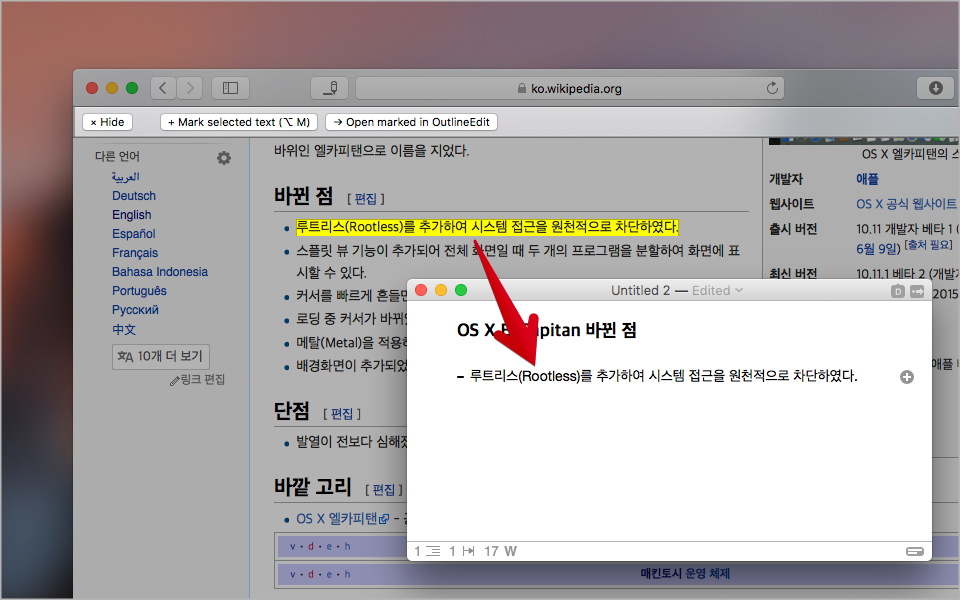The image size is (960, 600).
Task: Click the document icon in OutlineEdit title bar
Action: [x=898, y=291]
